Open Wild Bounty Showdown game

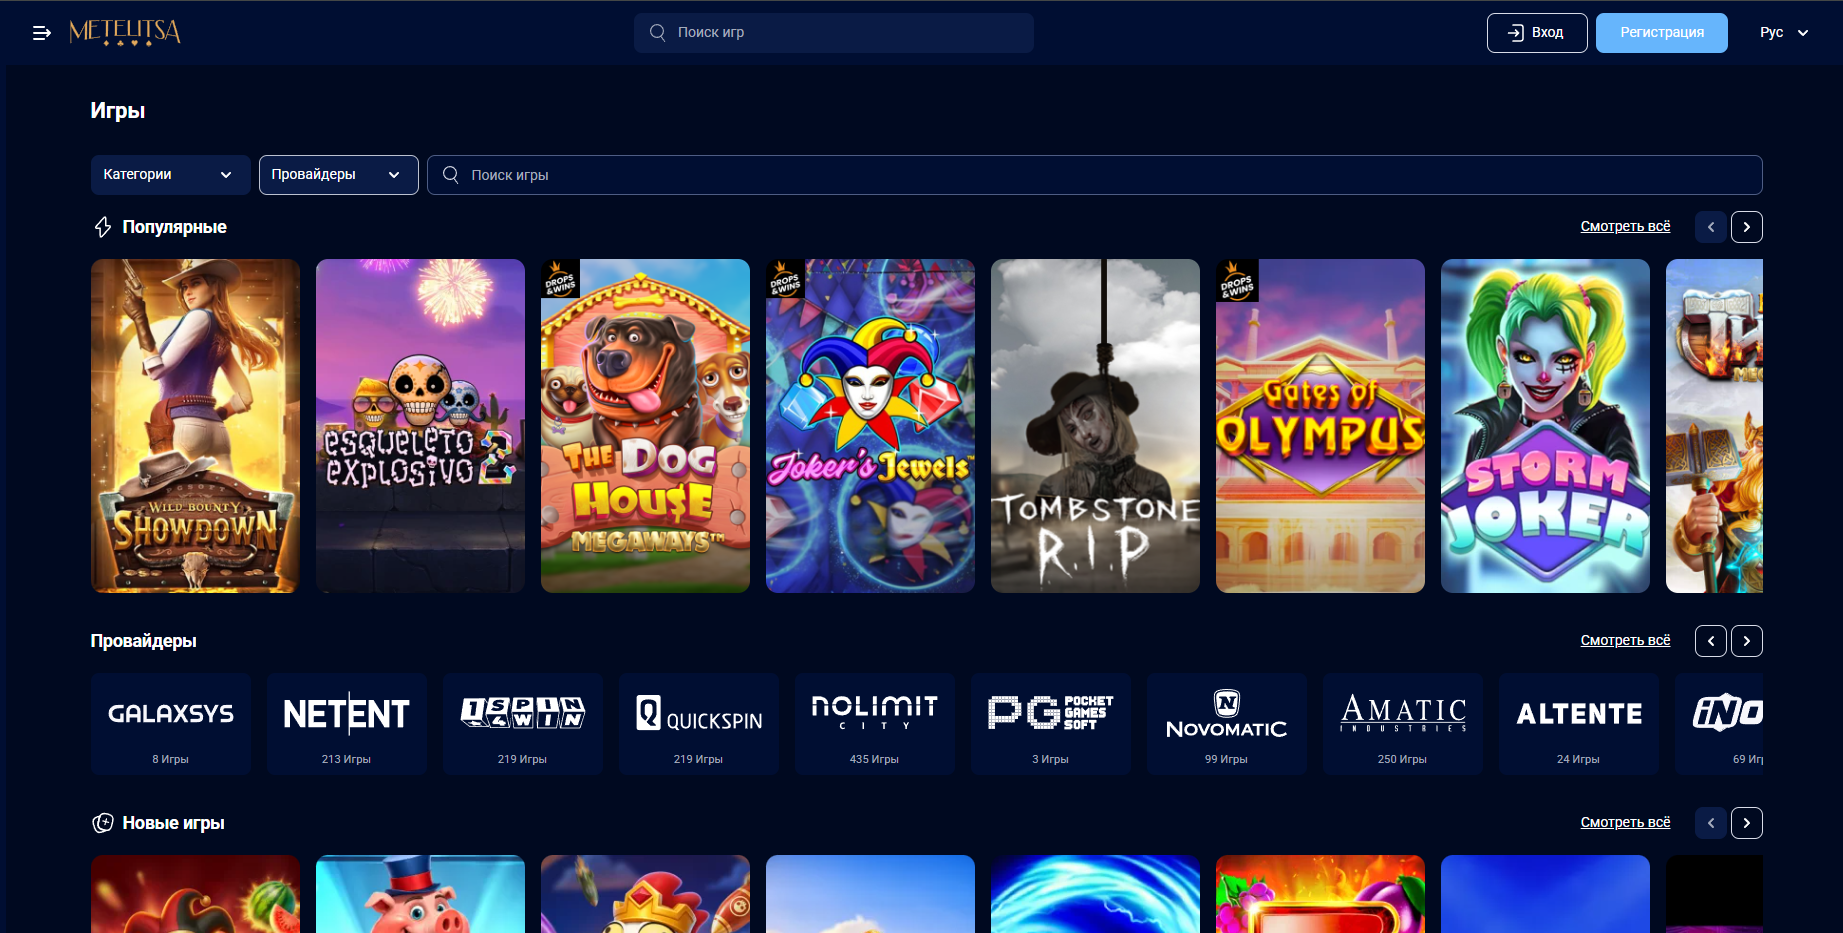point(195,426)
